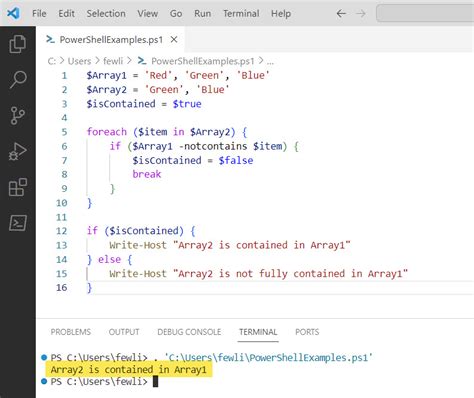Go back with the left arrow
Screen dimensions: 474x398
tap(341, 14)
